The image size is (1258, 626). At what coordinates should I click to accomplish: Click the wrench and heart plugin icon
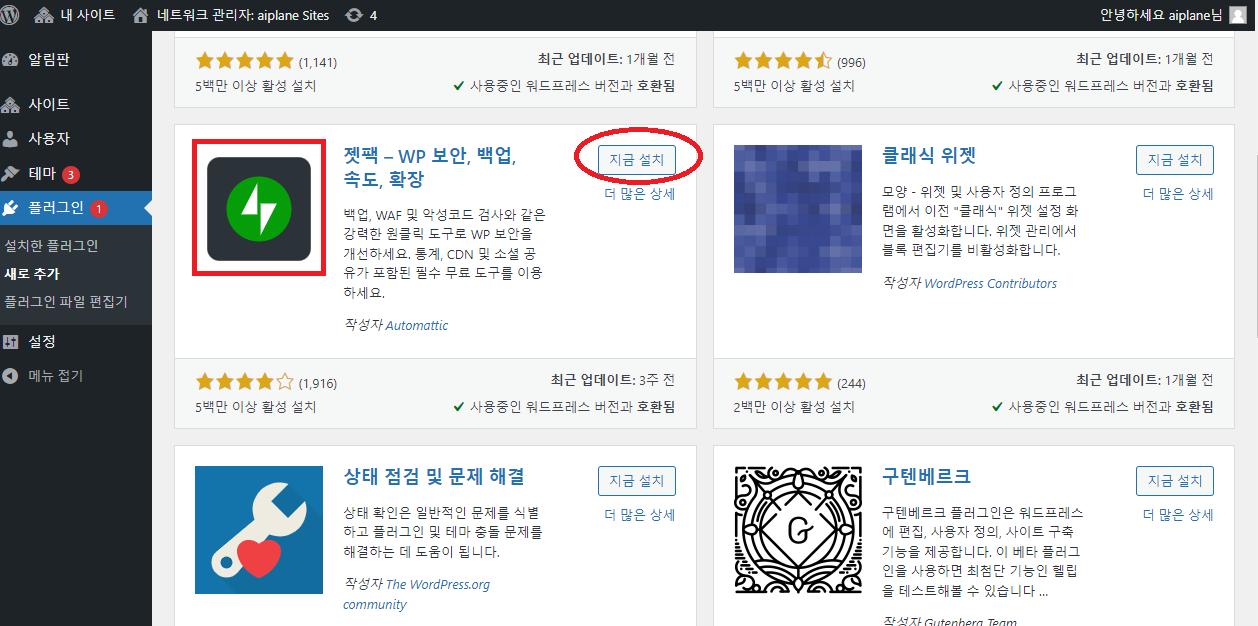[x=259, y=530]
